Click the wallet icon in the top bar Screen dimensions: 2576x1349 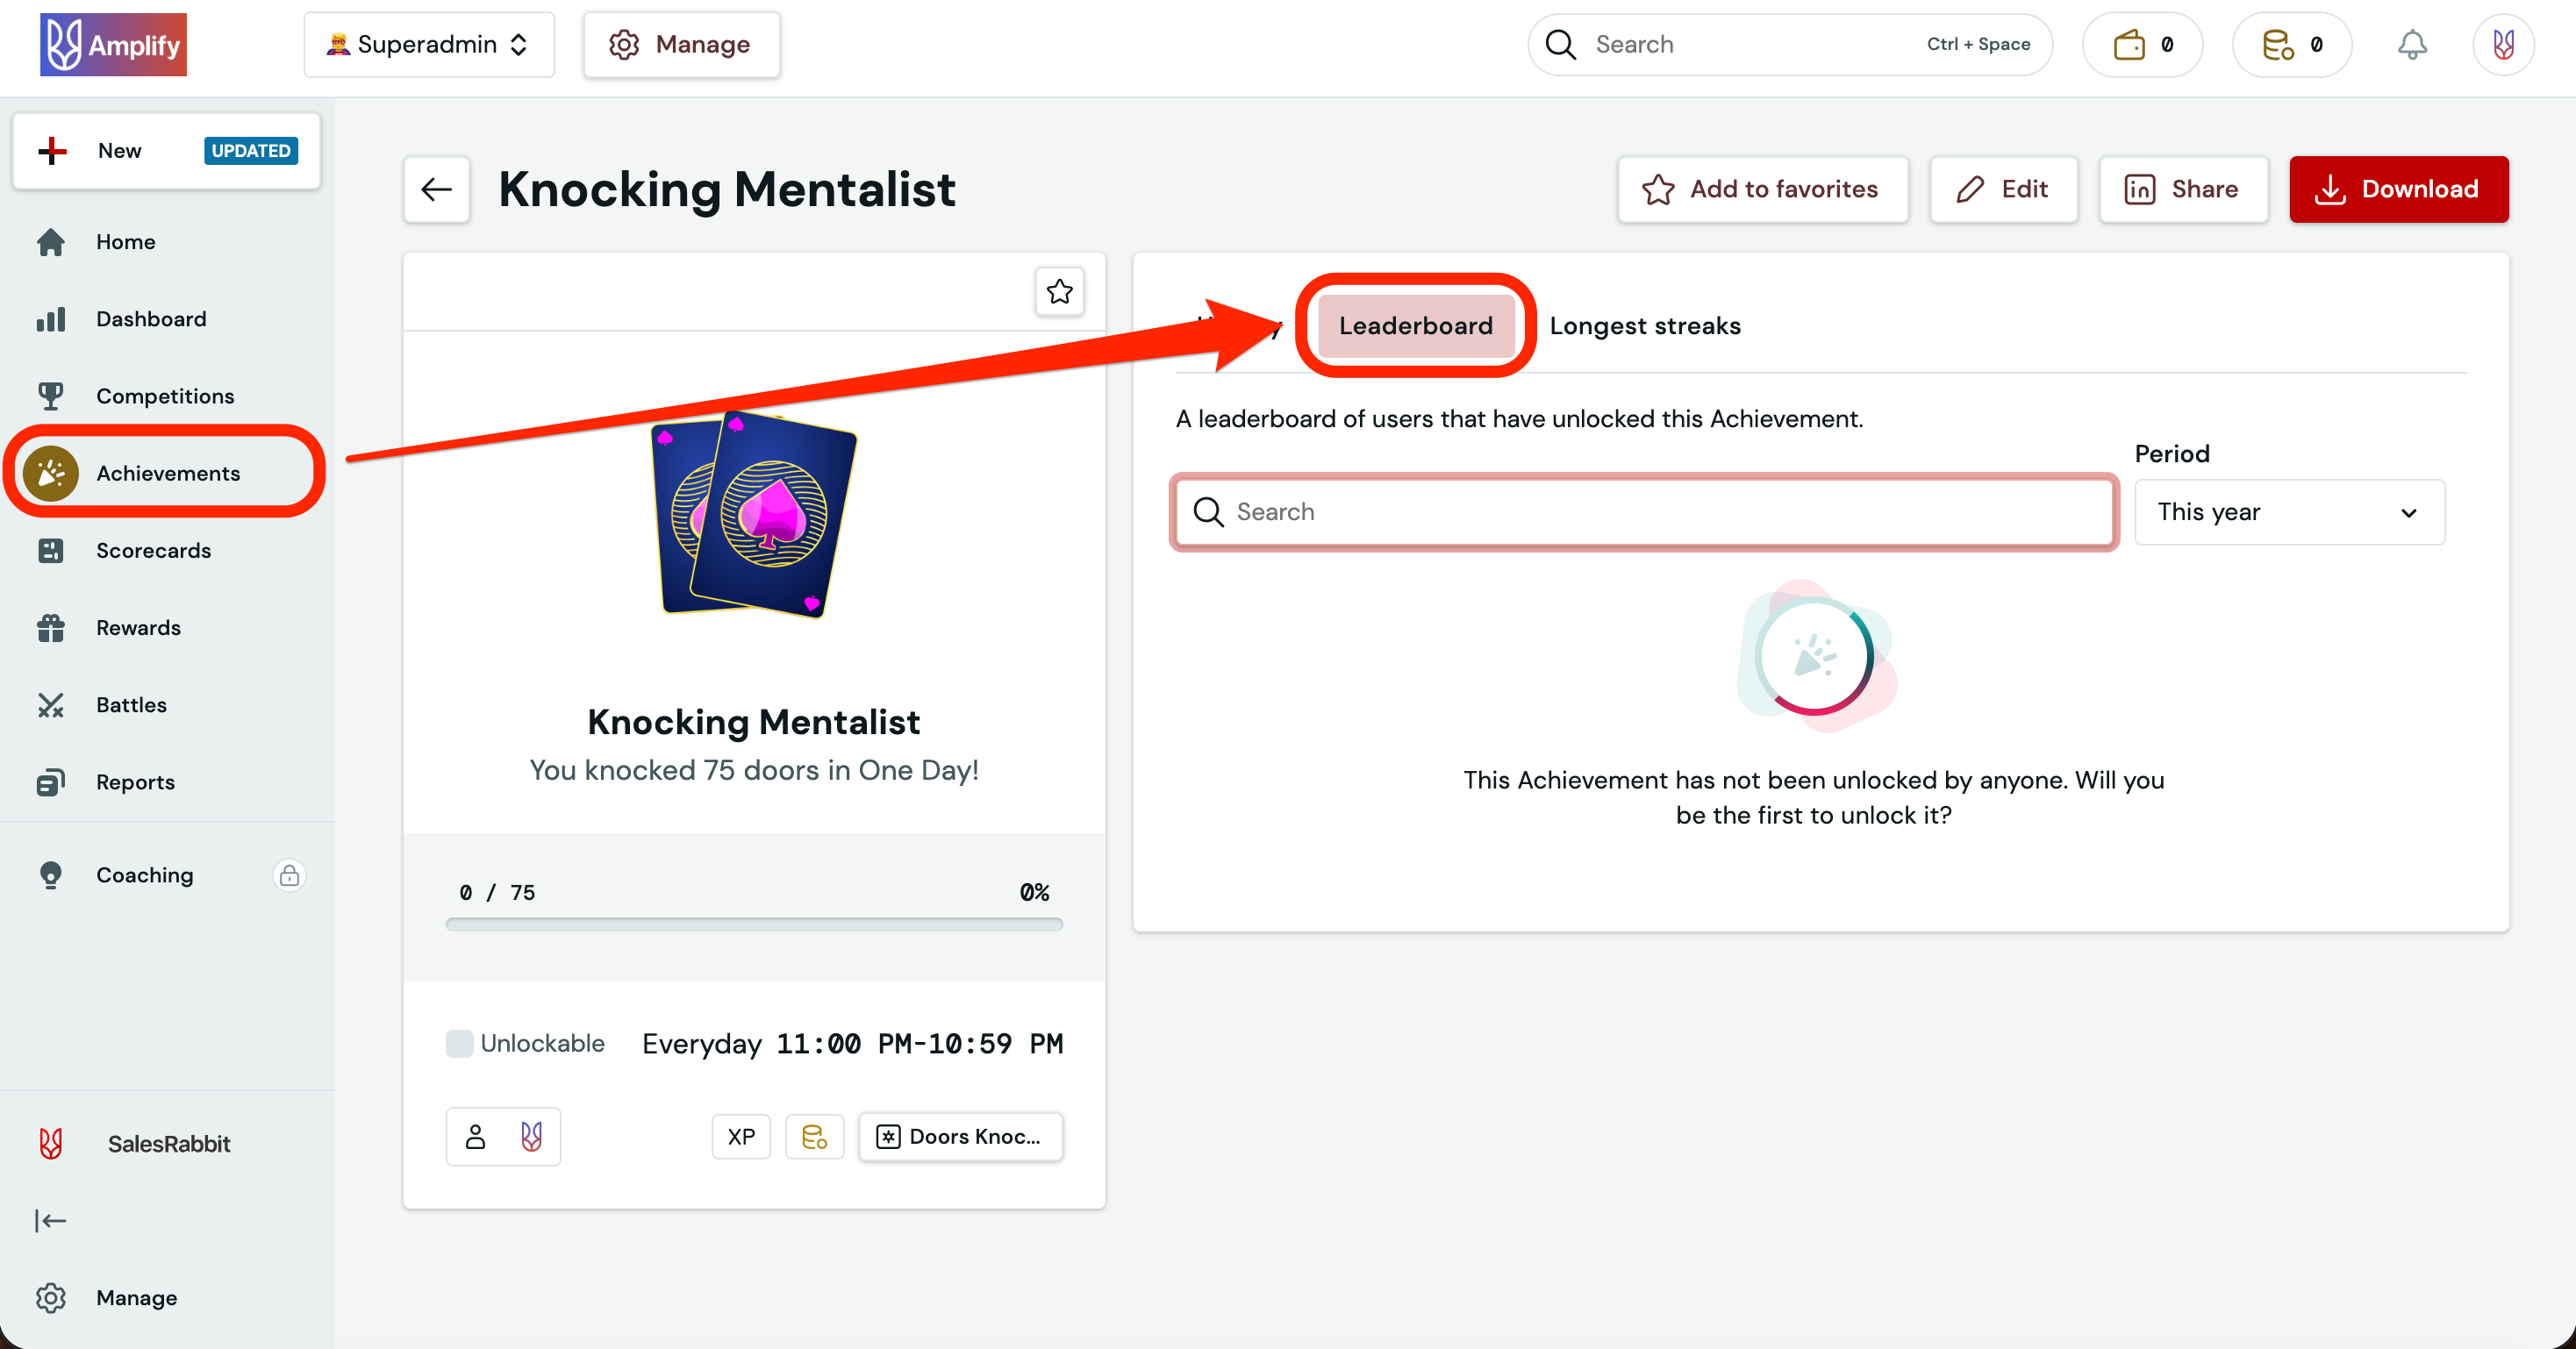(x=2129, y=45)
